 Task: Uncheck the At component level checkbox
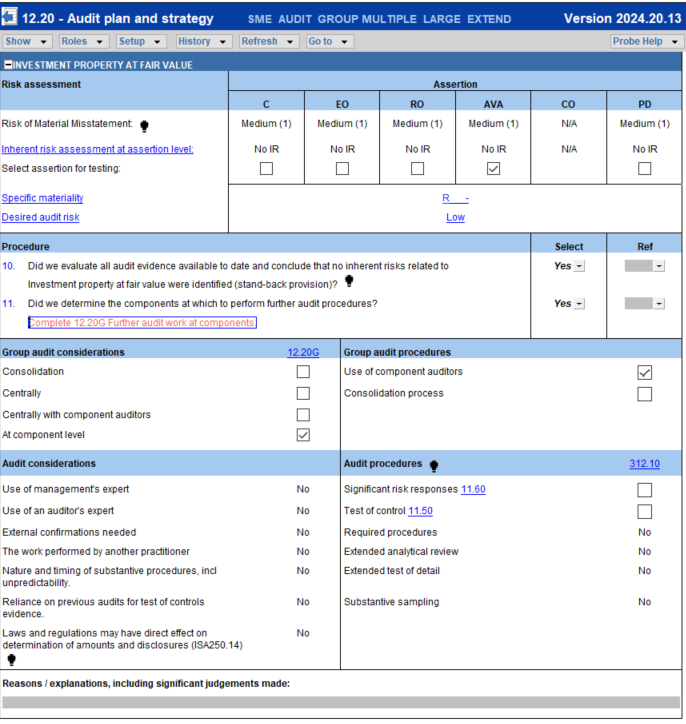(303, 435)
